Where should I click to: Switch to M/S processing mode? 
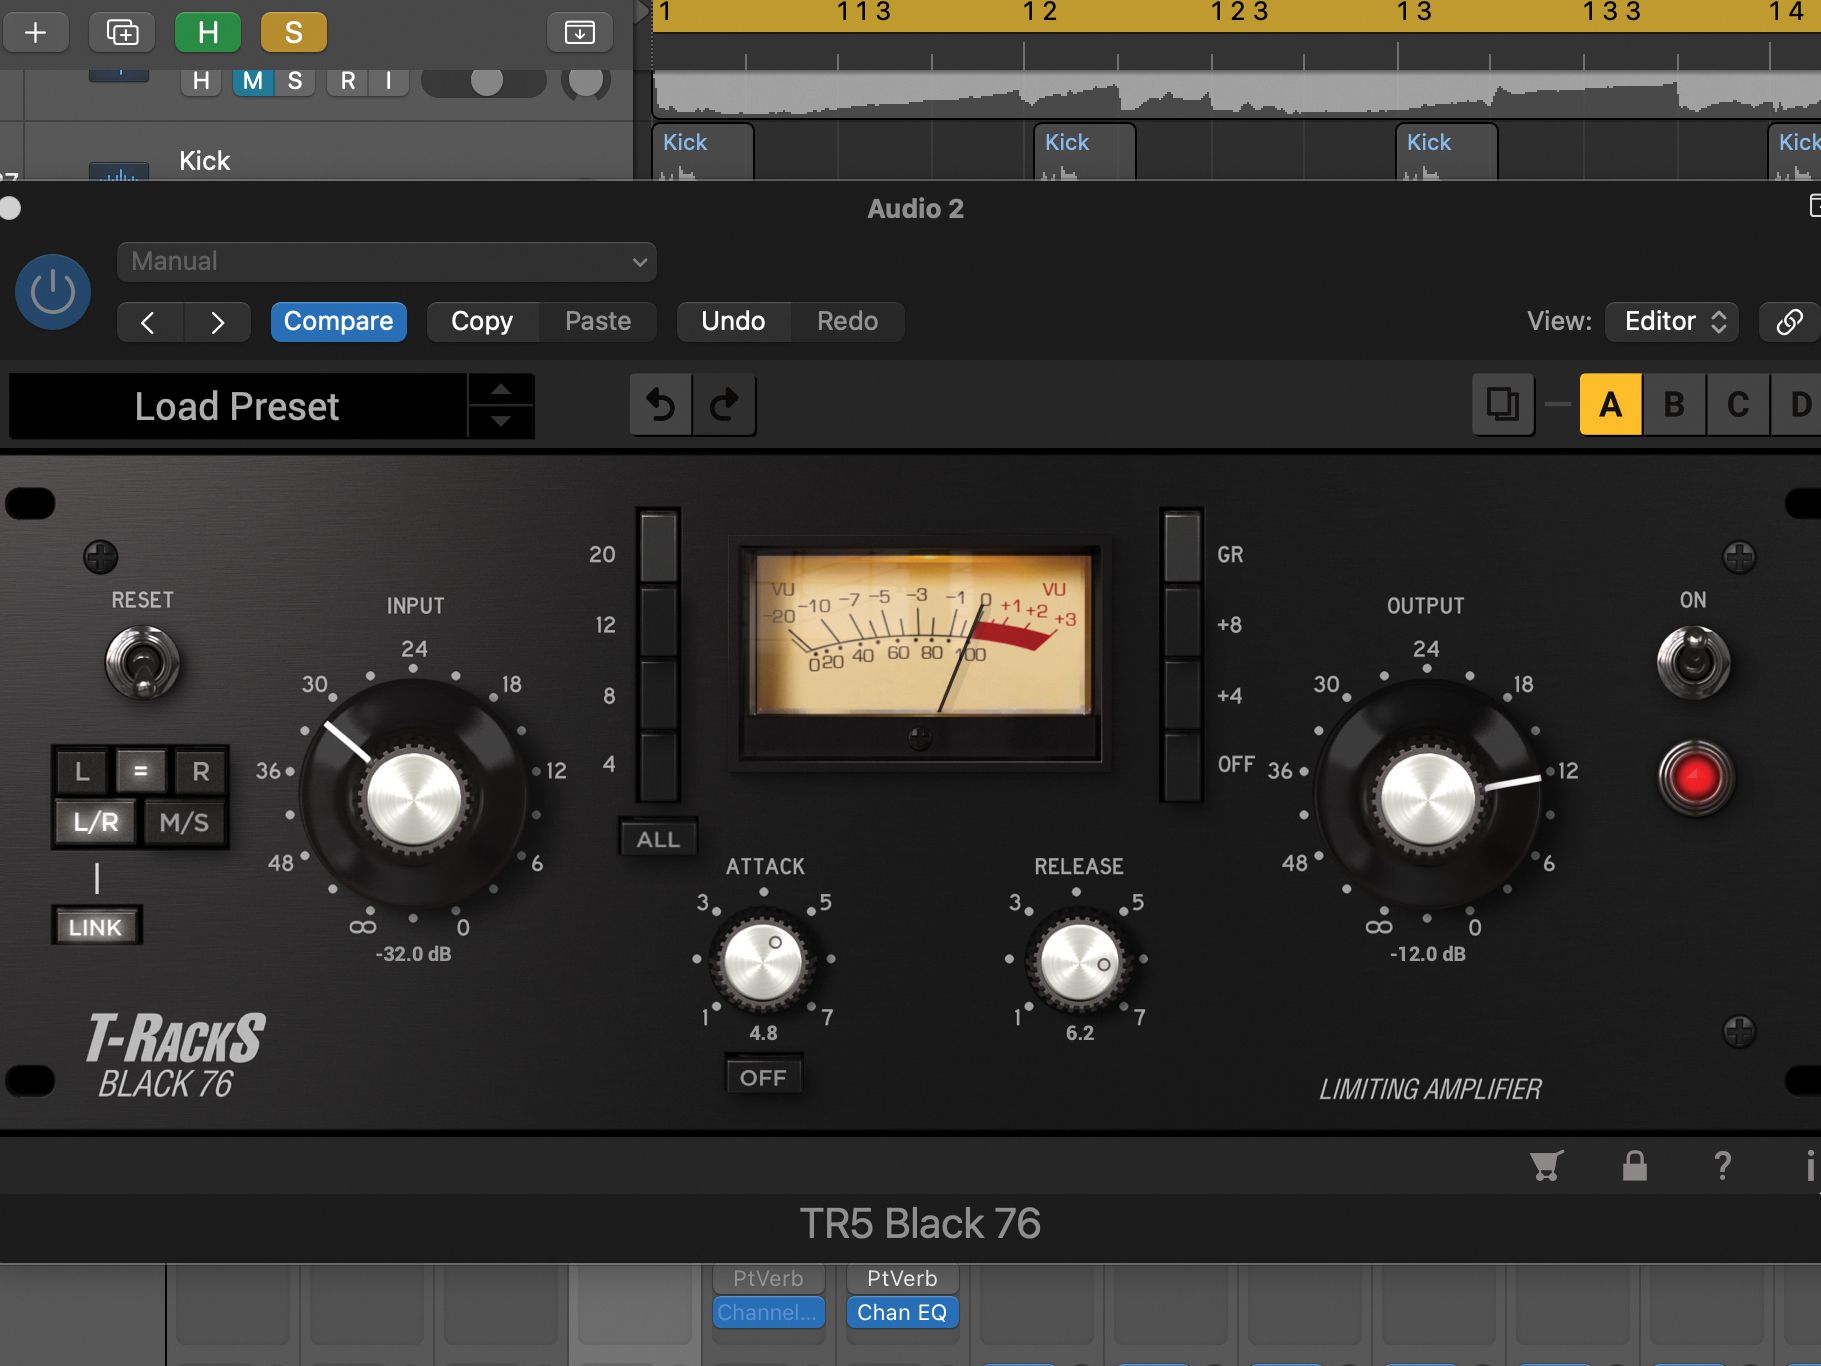[185, 823]
